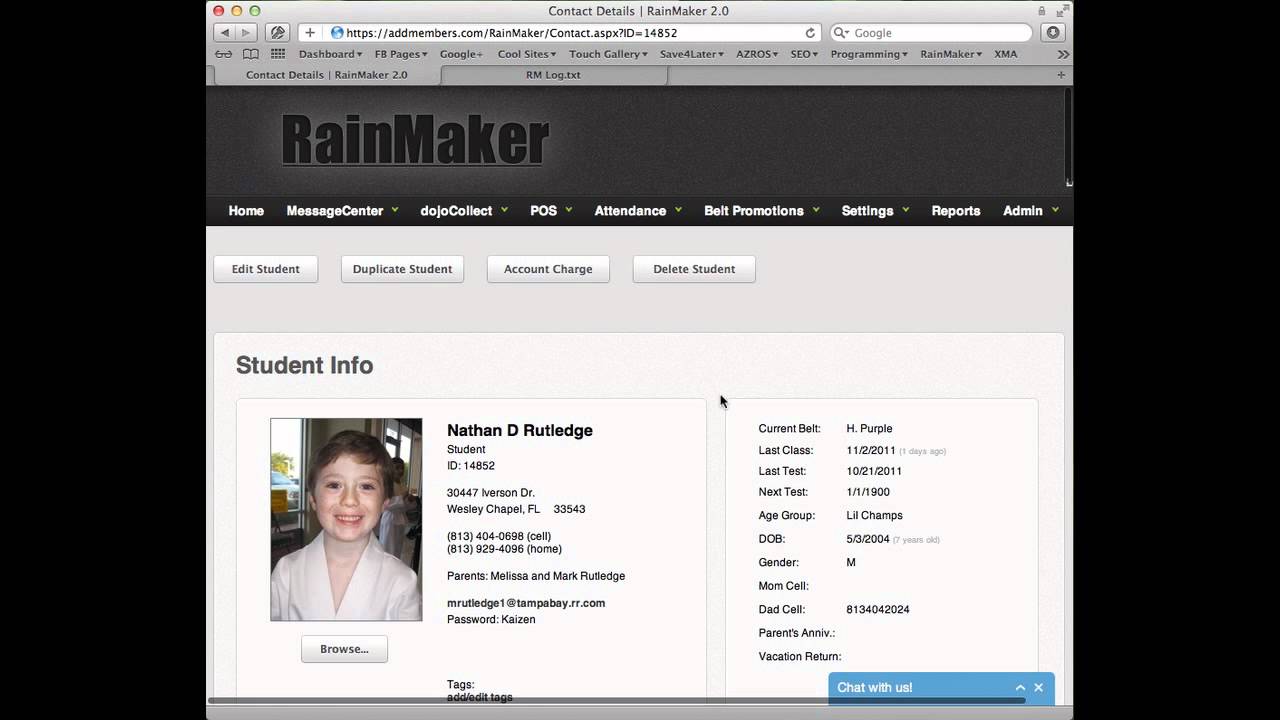Open the dojoCollect menu
Image resolution: width=1280 pixels, height=720 pixels.
click(464, 211)
